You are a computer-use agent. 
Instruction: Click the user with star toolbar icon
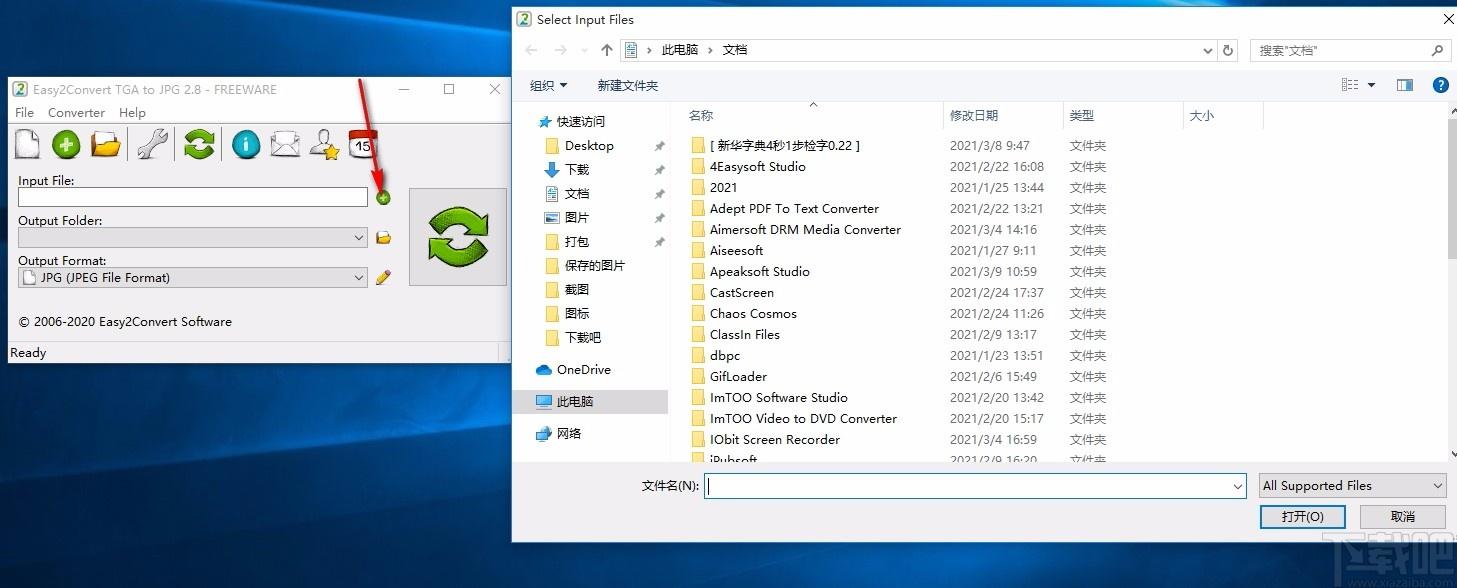click(324, 145)
